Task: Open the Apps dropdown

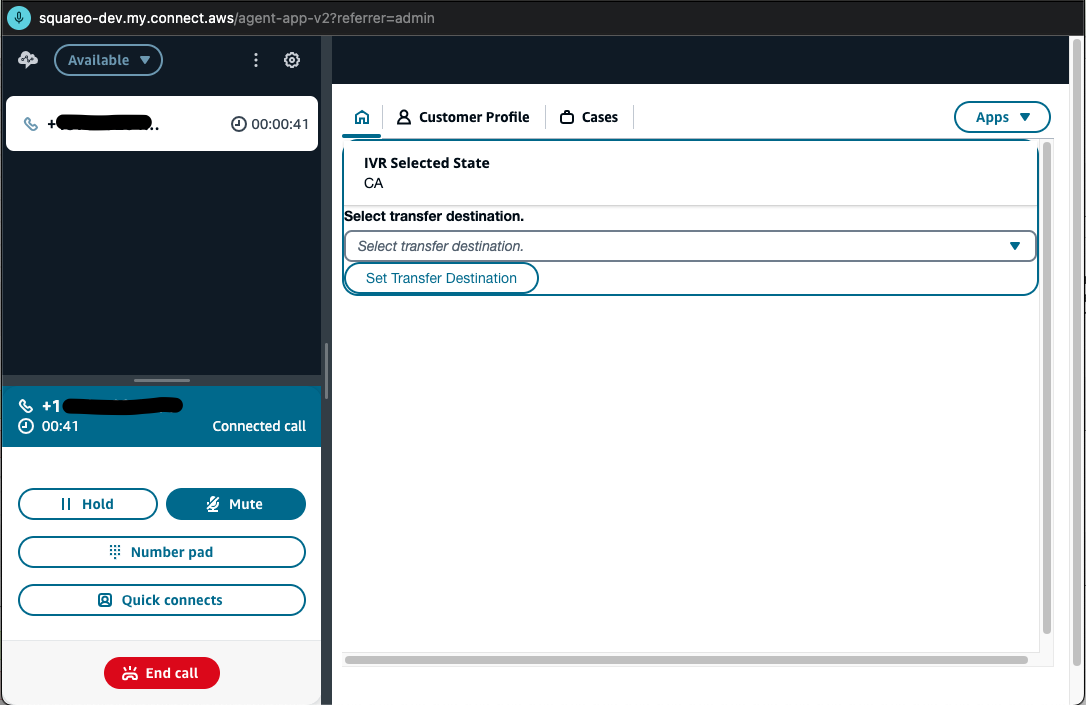Action: tap(1002, 117)
